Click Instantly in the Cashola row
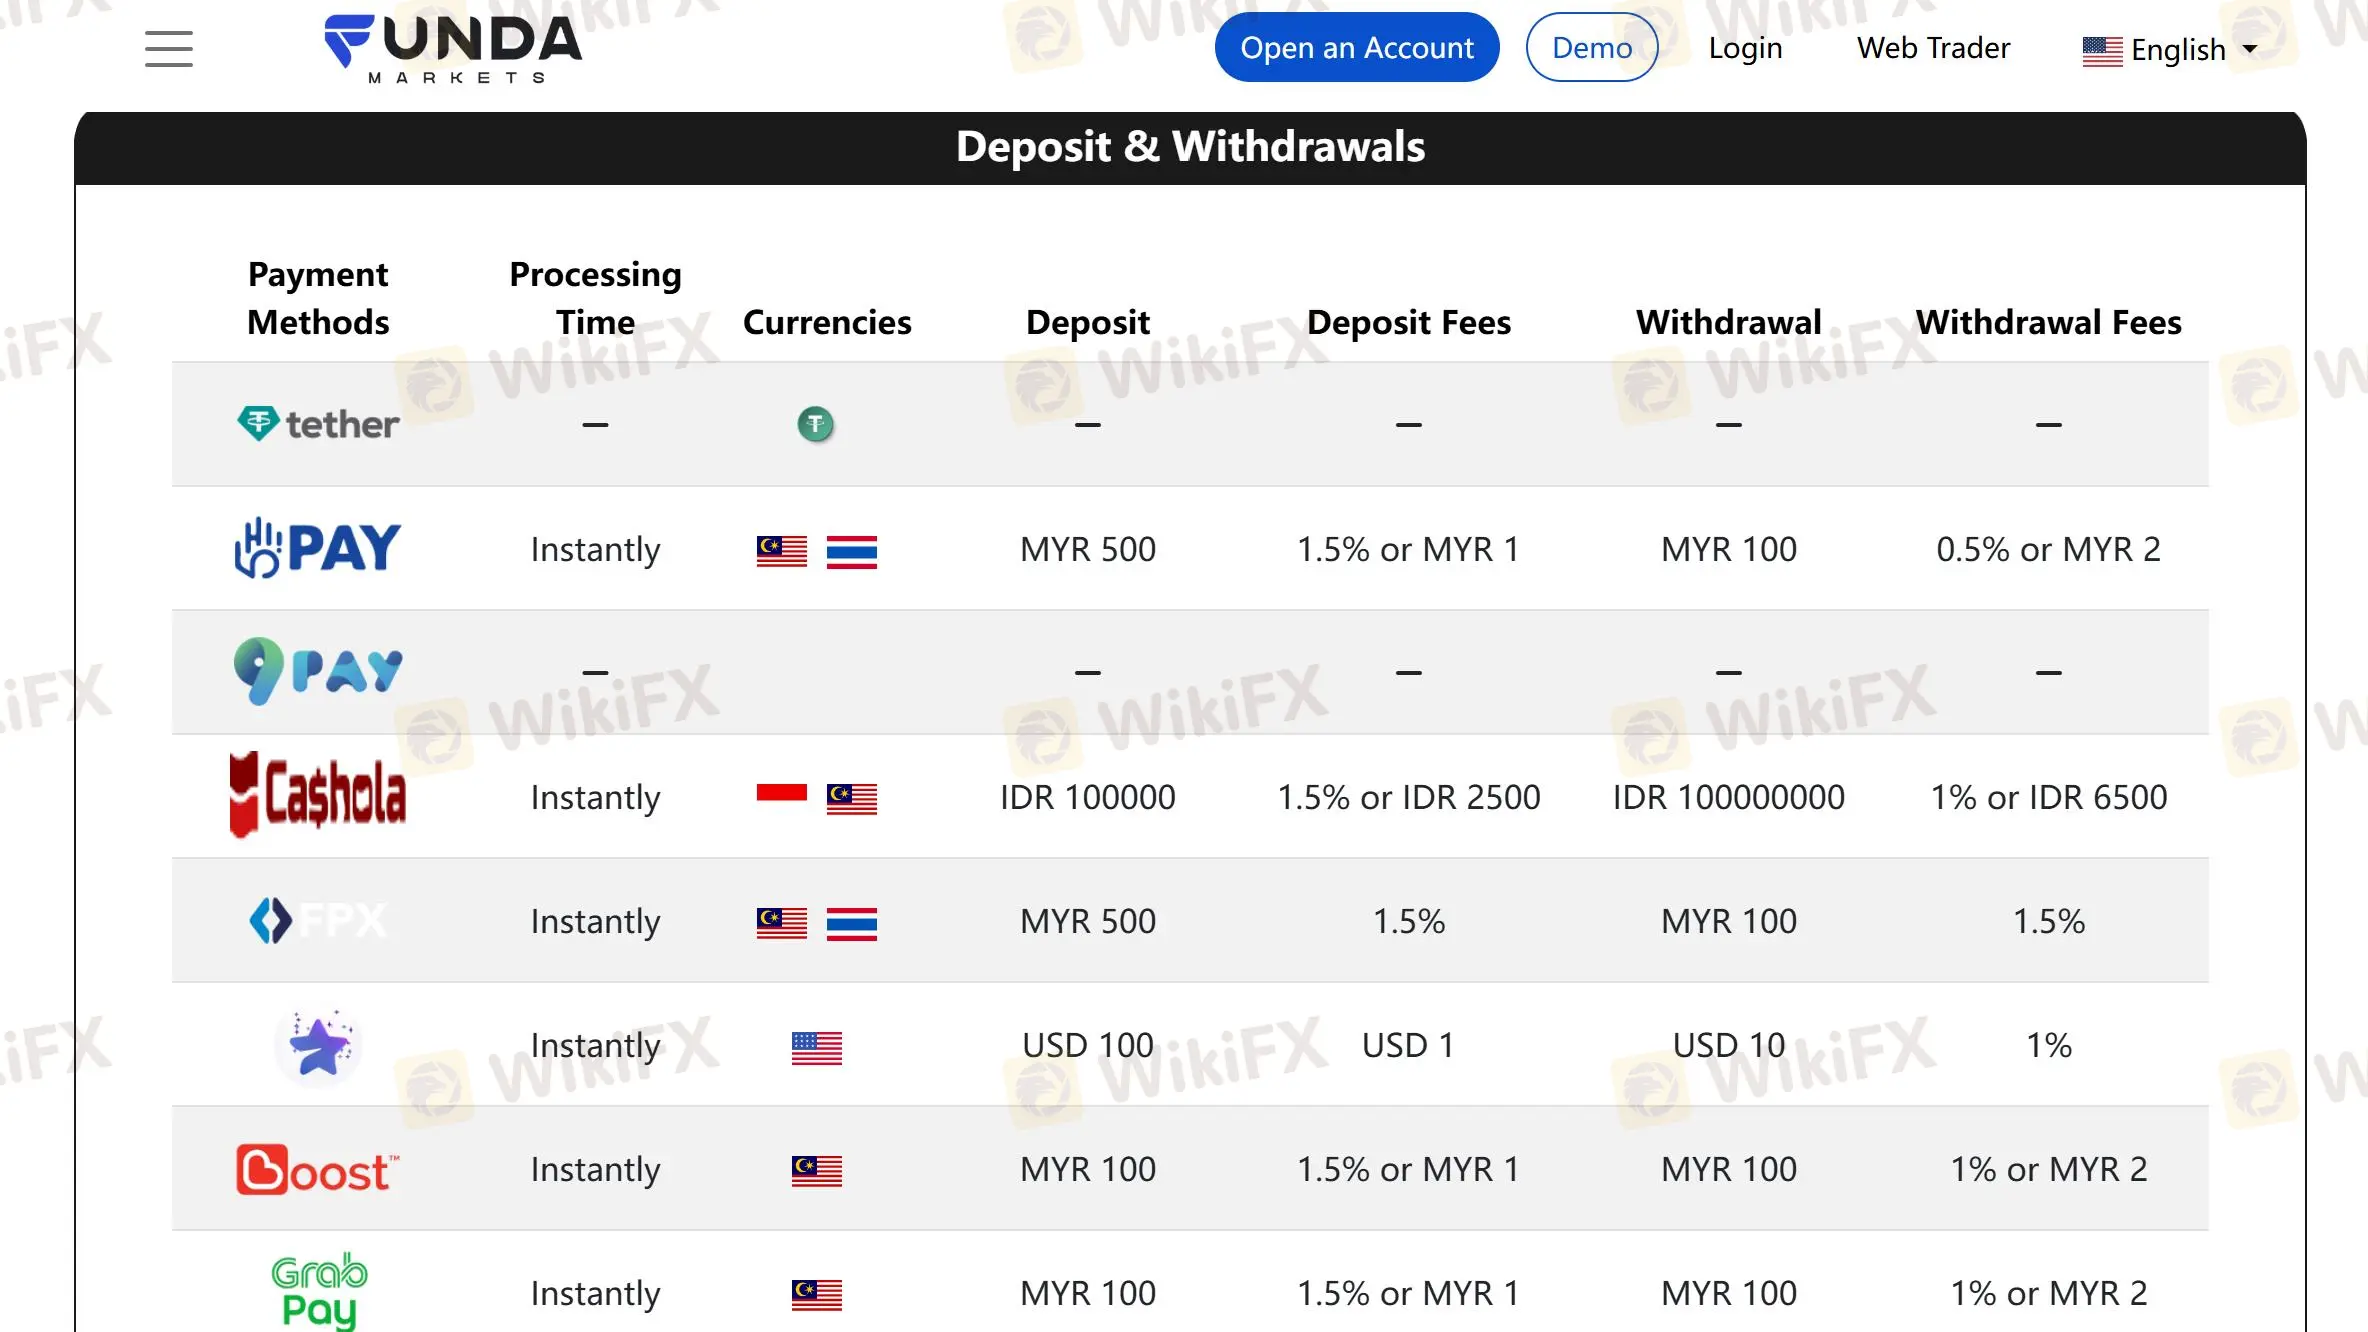Image resolution: width=2368 pixels, height=1332 pixels. tap(595, 798)
